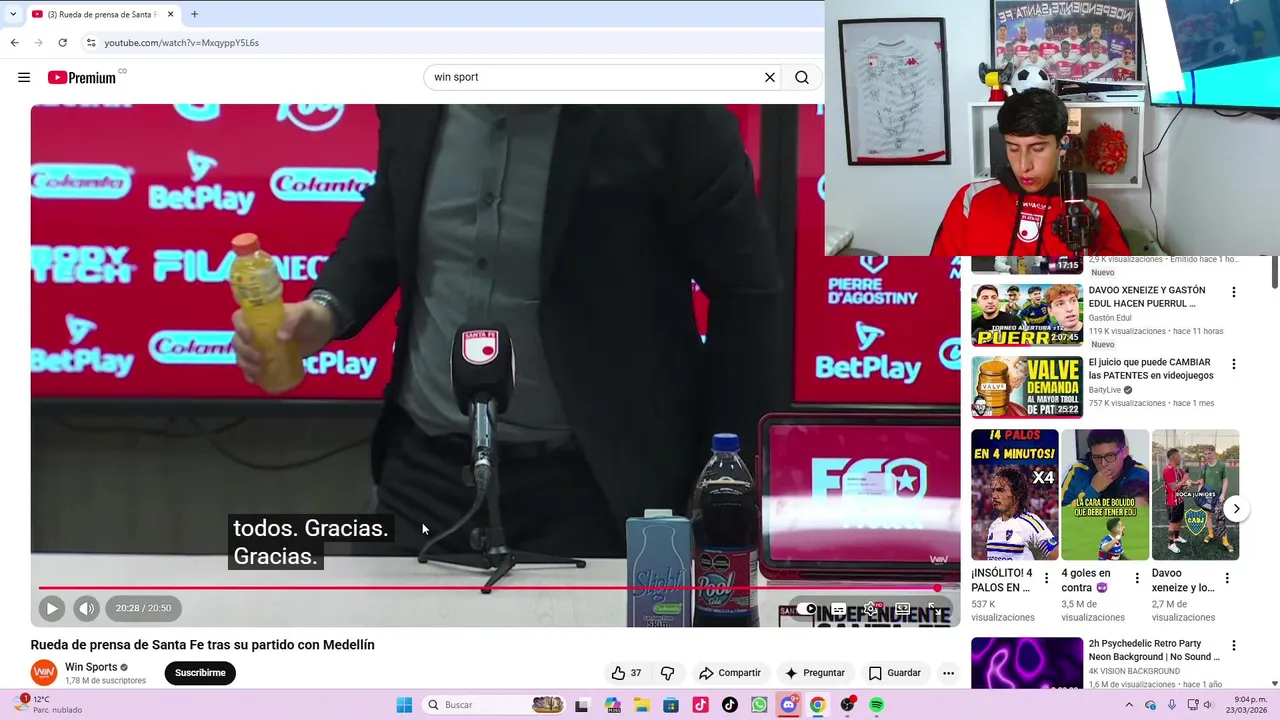This screenshot has width=1280, height=720.
Task: Save video with Guardar button
Action: [894, 673]
